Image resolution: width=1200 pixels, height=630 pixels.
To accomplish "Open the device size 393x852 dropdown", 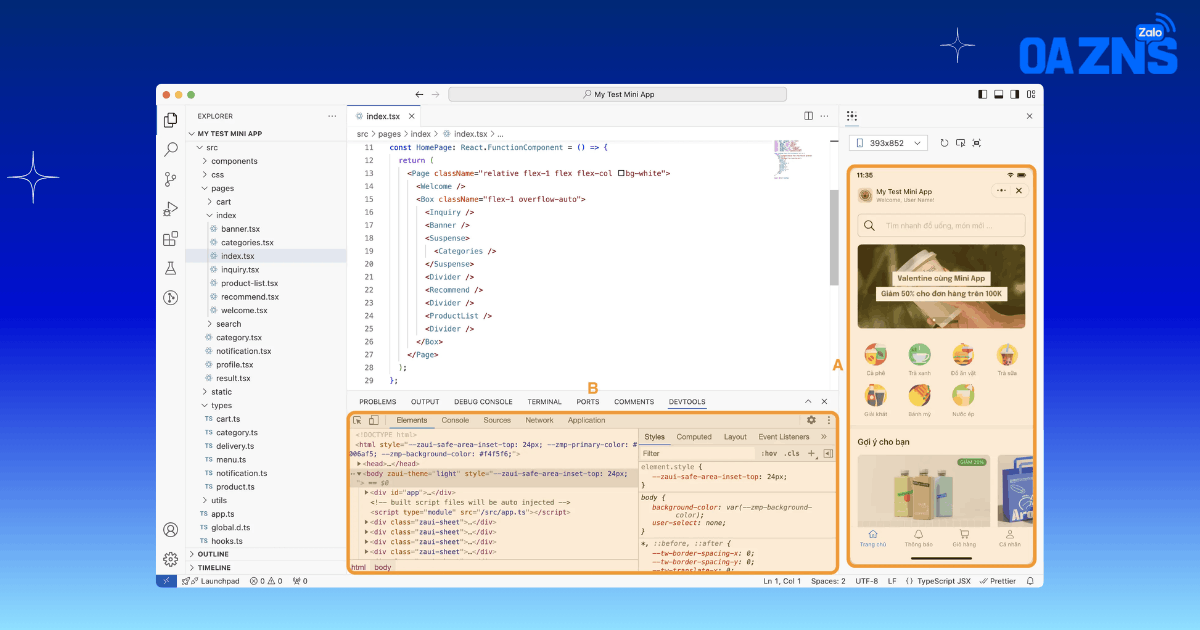I will (889, 143).
